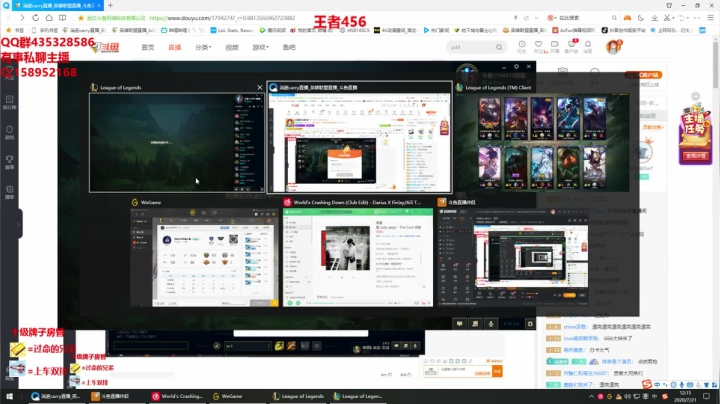
Task: Switch to World's Crashing music player on taskbar
Action: [177, 396]
